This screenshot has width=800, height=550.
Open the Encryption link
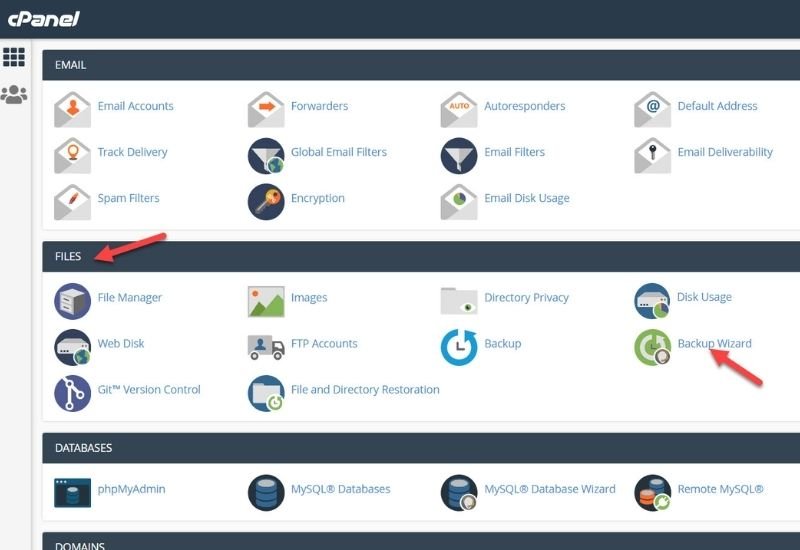[x=317, y=198]
